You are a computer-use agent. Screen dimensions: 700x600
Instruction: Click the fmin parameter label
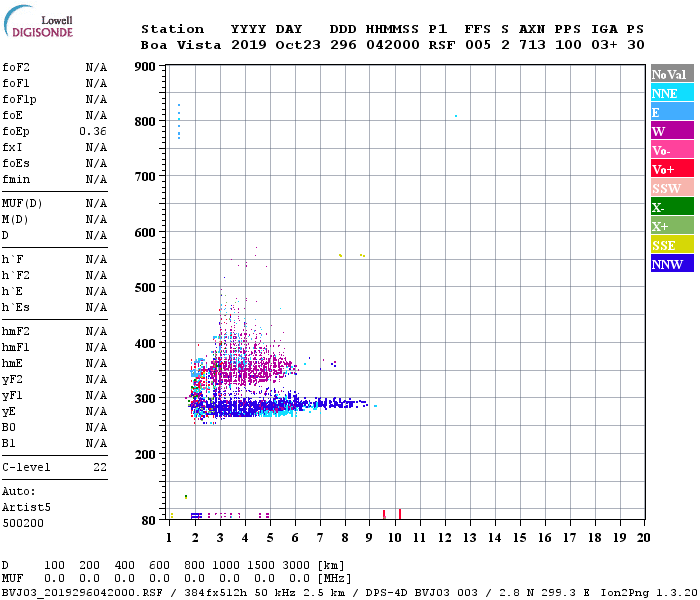click(16, 179)
